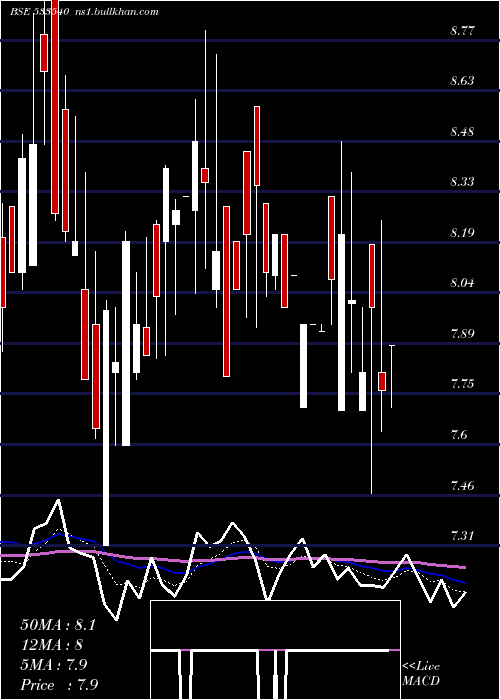The height and width of the screenshot is (700, 500).
Task: Click the 8.48 price axis label
Action: [462, 132]
